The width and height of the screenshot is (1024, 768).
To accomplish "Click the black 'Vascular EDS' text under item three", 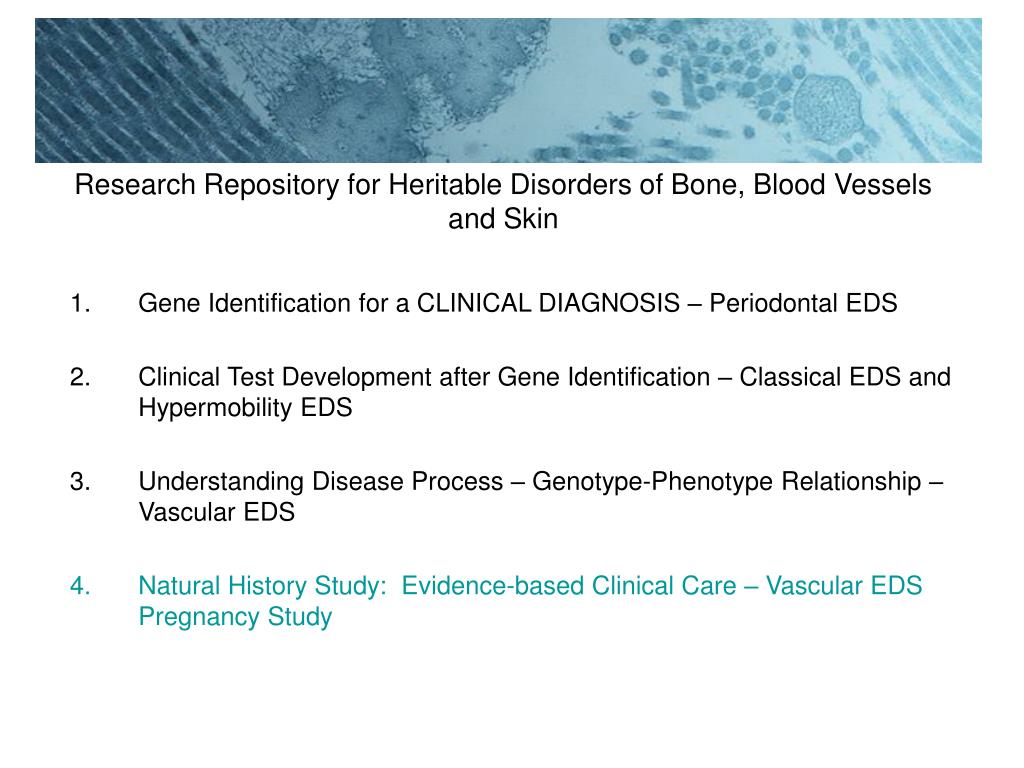I will click(x=216, y=512).
